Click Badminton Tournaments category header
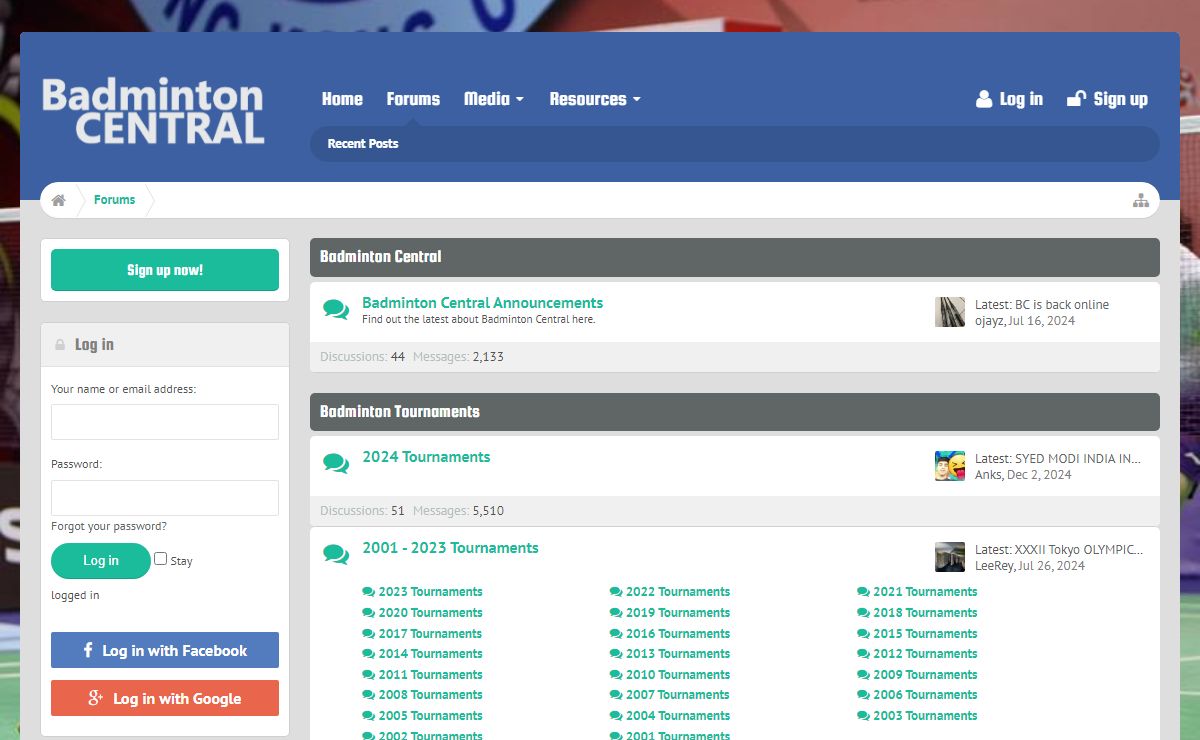Image resolution: width=1200 pixels, height=740 pixels. tap(400, 412)
